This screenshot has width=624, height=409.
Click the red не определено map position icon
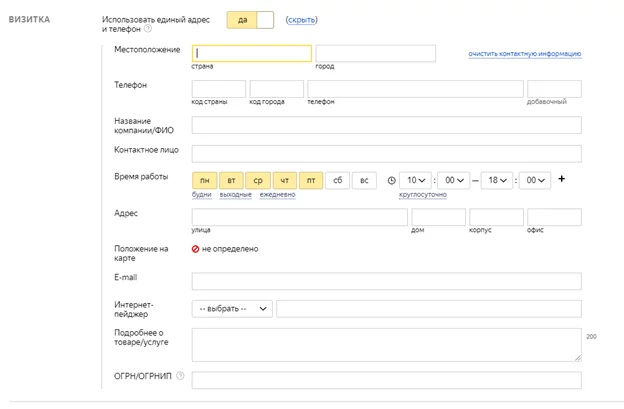click(195, 249)
